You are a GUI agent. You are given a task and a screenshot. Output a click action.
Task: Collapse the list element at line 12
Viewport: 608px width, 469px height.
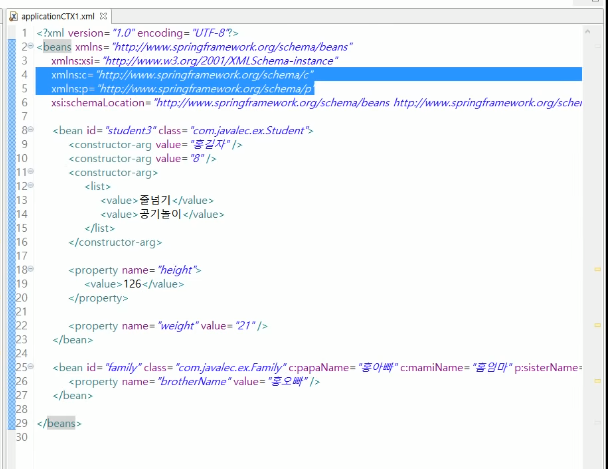click(31, 185)
